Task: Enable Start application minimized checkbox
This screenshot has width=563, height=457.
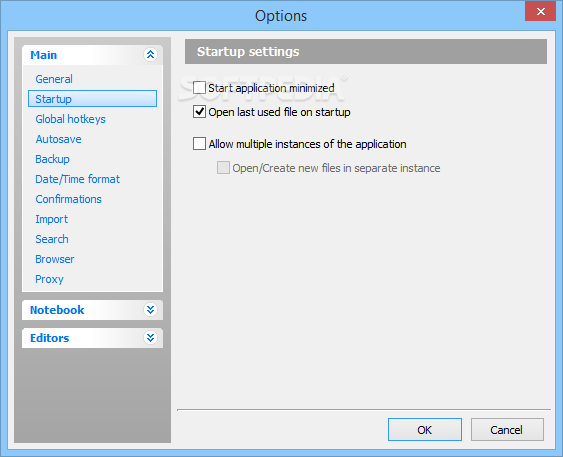Action: pyautogui.click(x=199, y=88)
